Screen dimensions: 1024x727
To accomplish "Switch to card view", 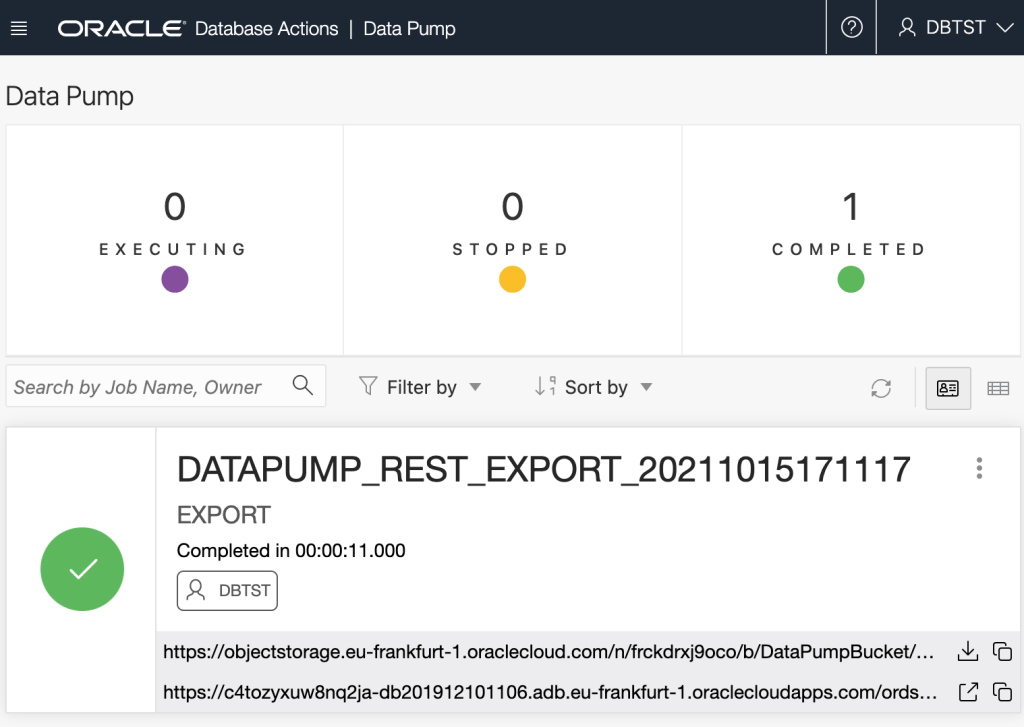I will click(948, 388).
